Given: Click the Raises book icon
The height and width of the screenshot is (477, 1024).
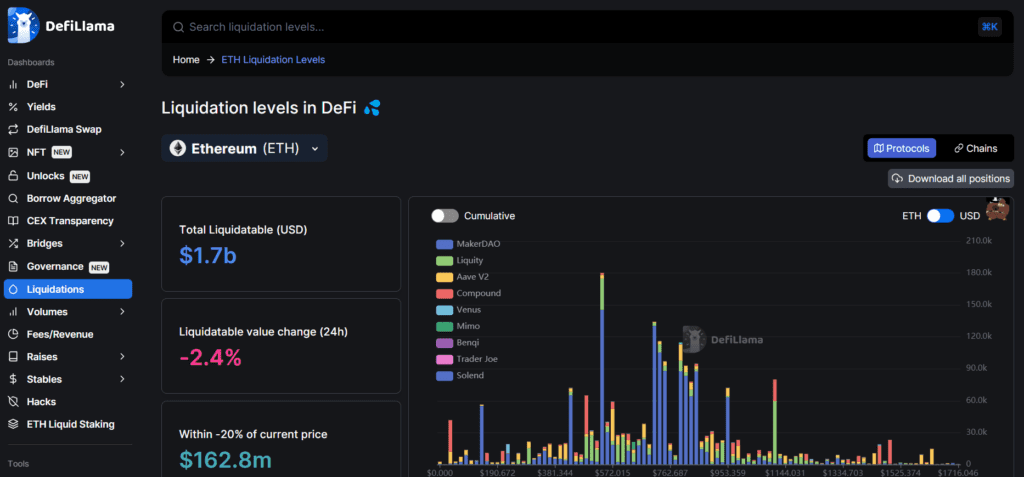Looking at the screenshot, I should click(12, 357).
